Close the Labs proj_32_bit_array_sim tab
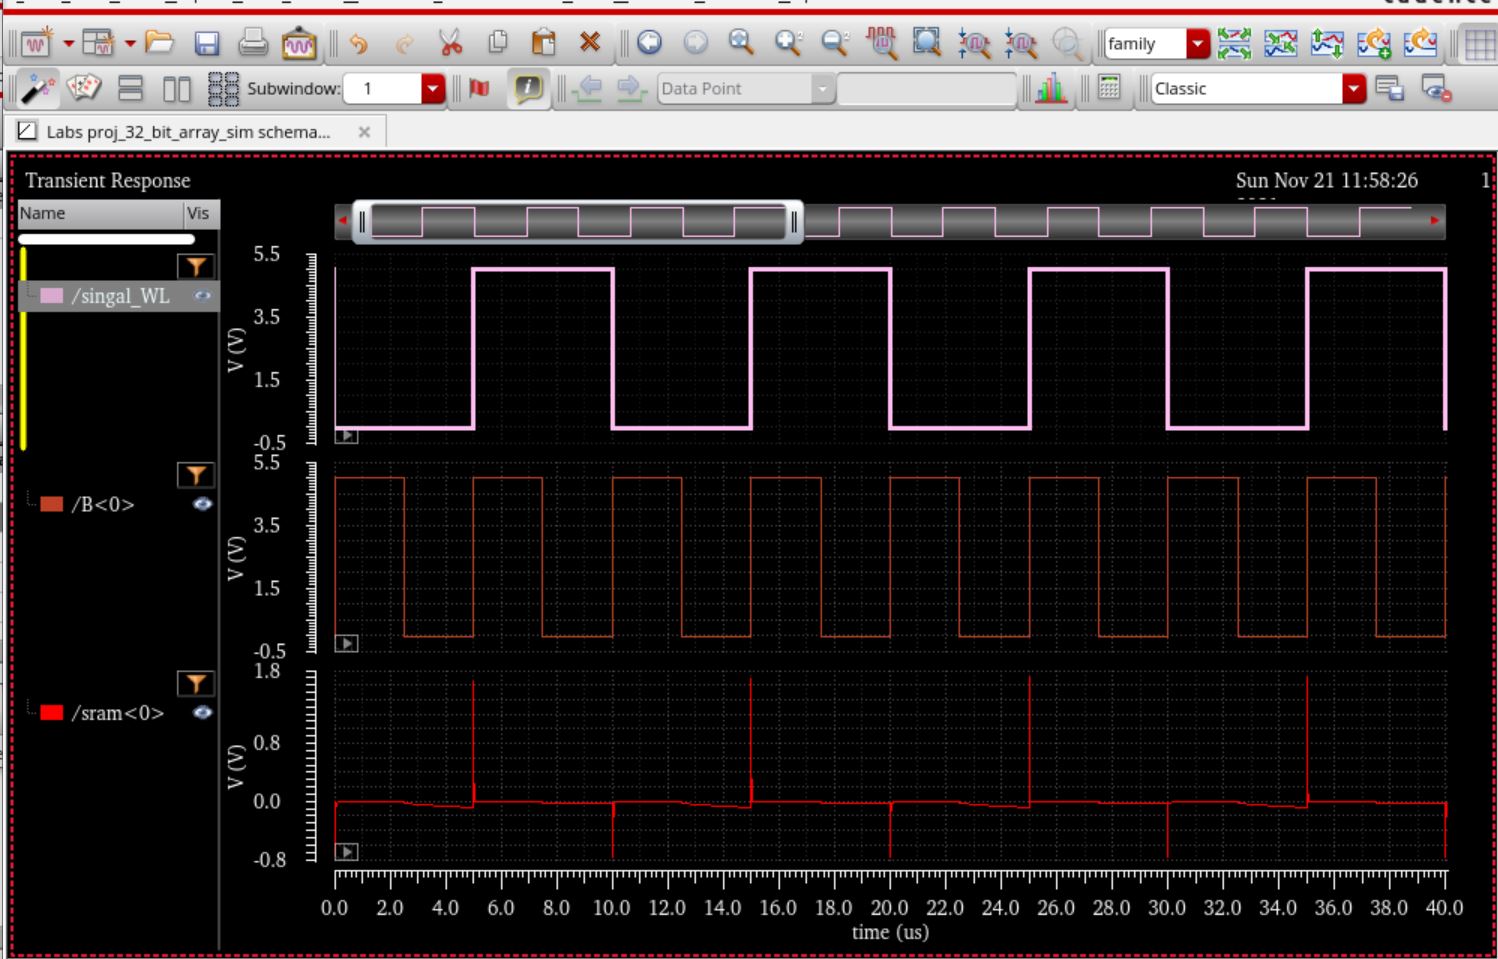 364,132
